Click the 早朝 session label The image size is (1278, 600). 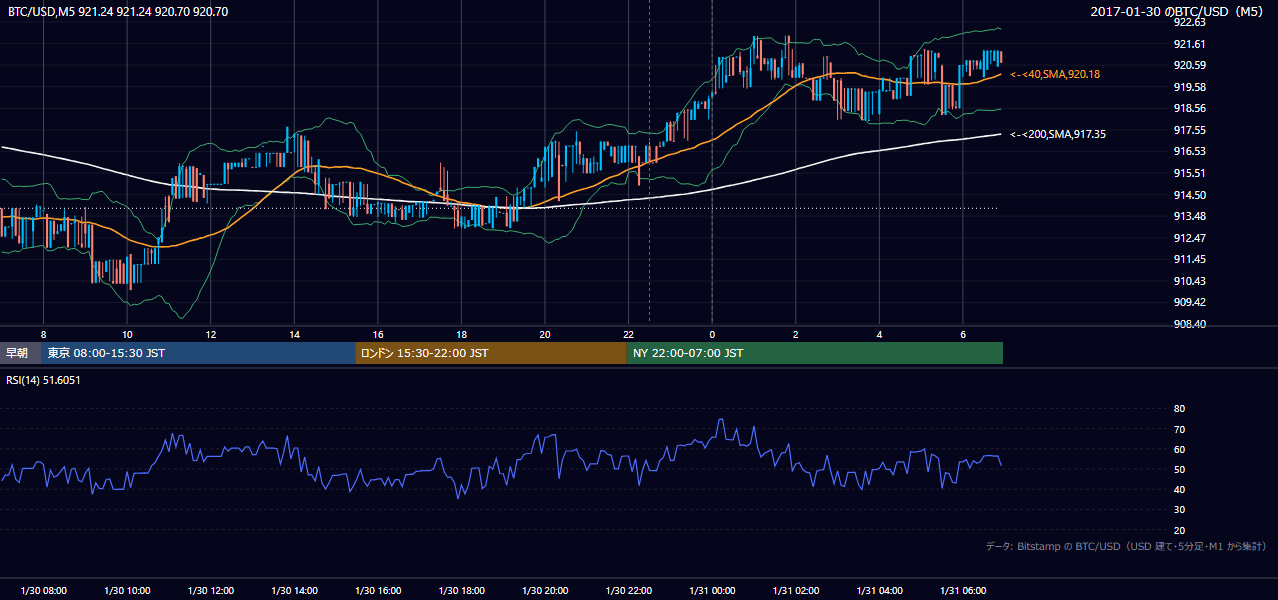(17, 353)
